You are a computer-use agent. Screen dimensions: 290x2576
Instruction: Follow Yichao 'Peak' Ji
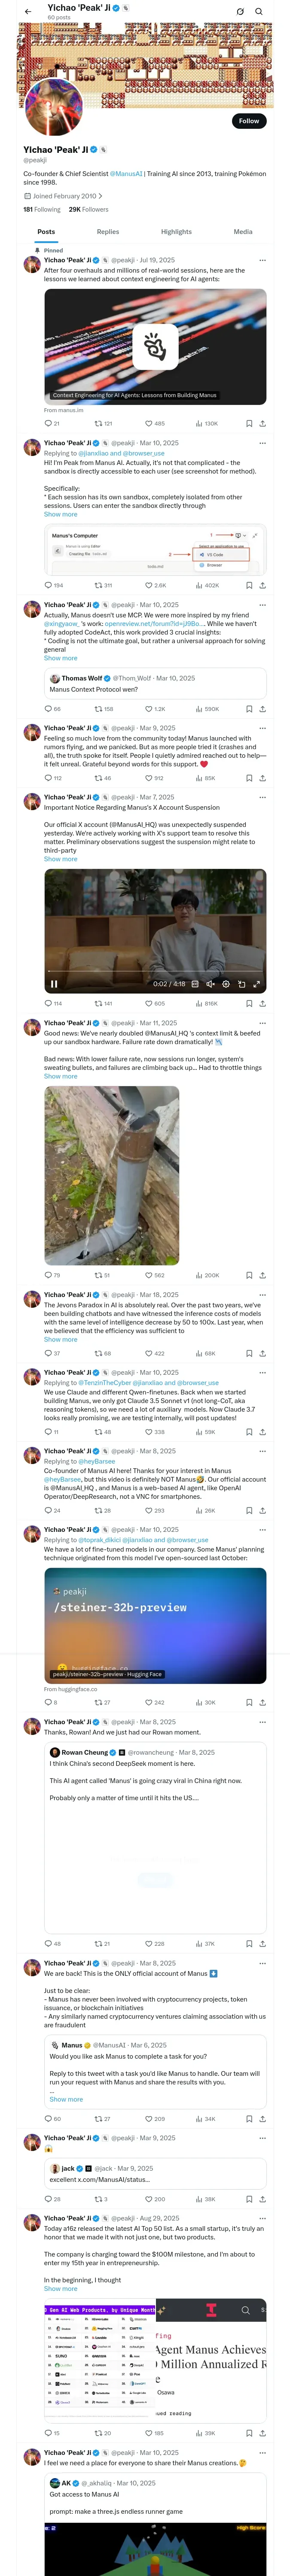[248, 121]
